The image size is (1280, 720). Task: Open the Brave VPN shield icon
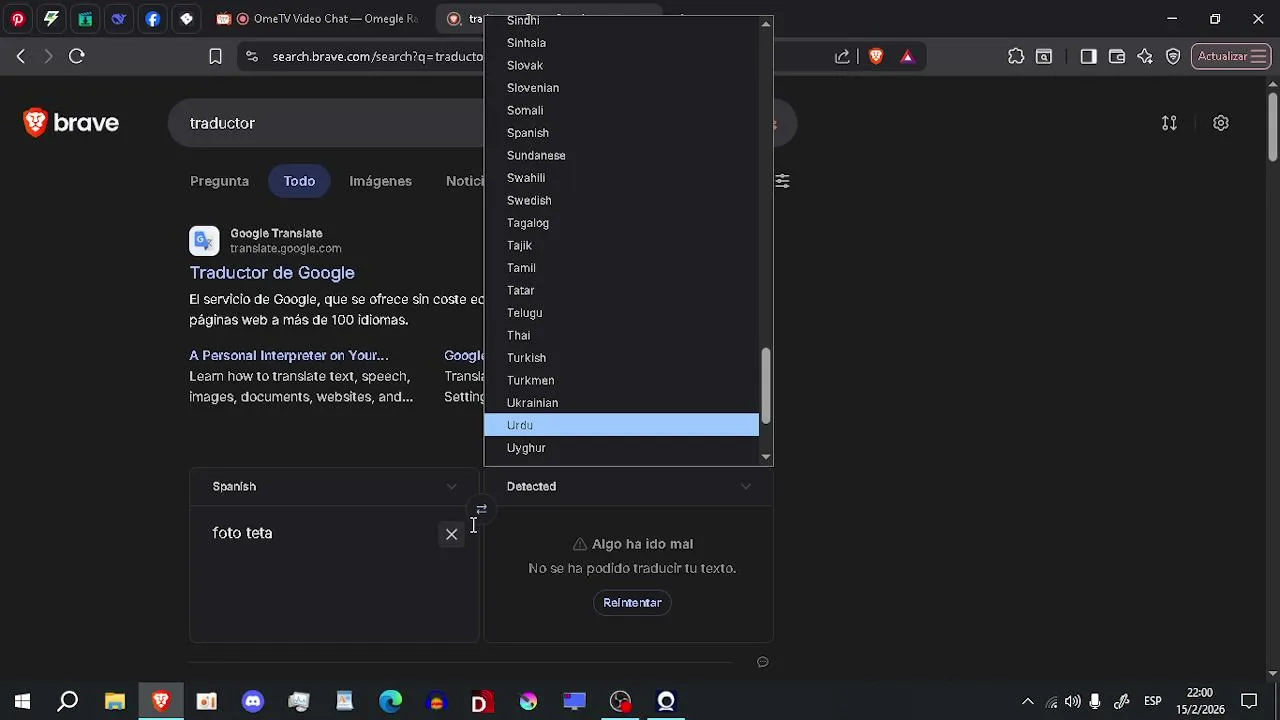click(x=1173, y=57)
